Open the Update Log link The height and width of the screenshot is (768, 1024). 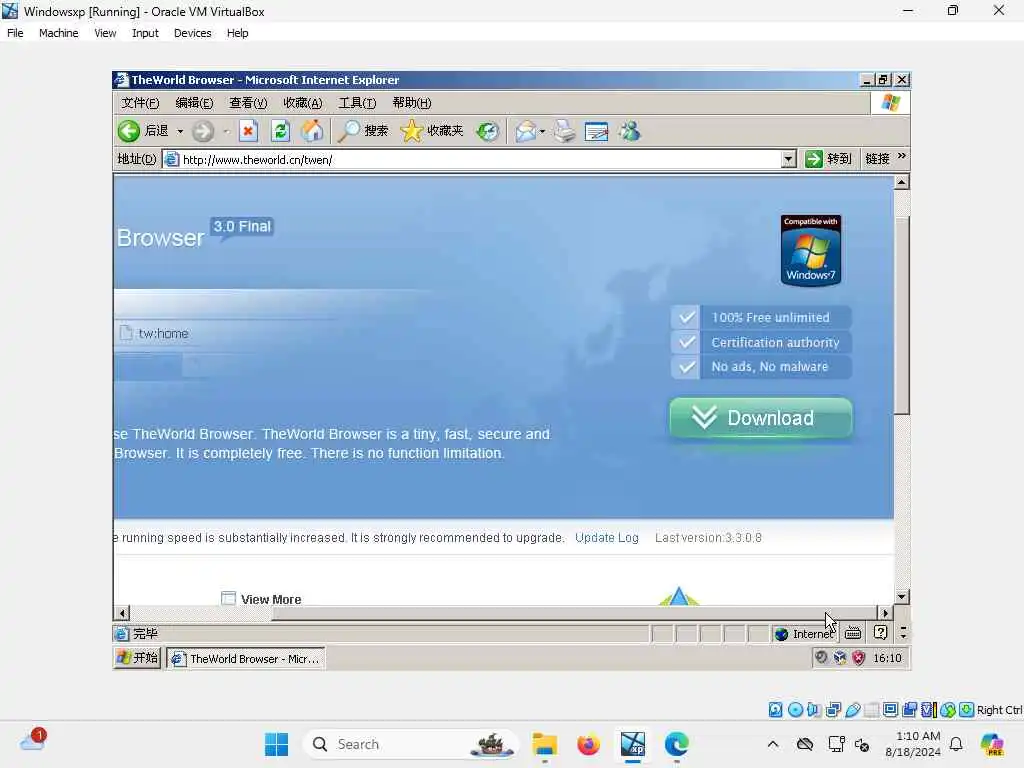pyautogui.click(x=607, y=537)
